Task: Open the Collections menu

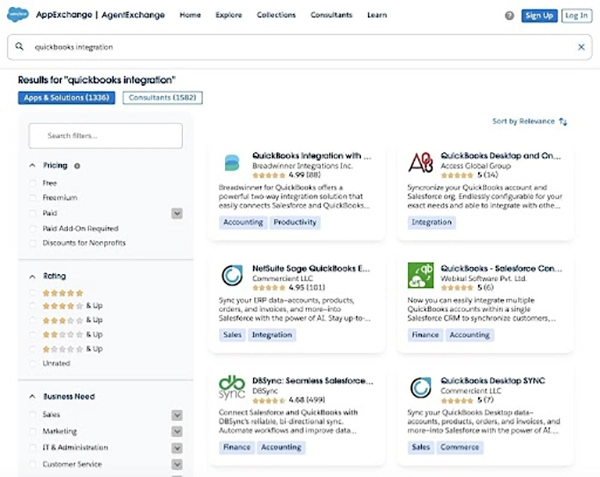Action: (276, 15)
